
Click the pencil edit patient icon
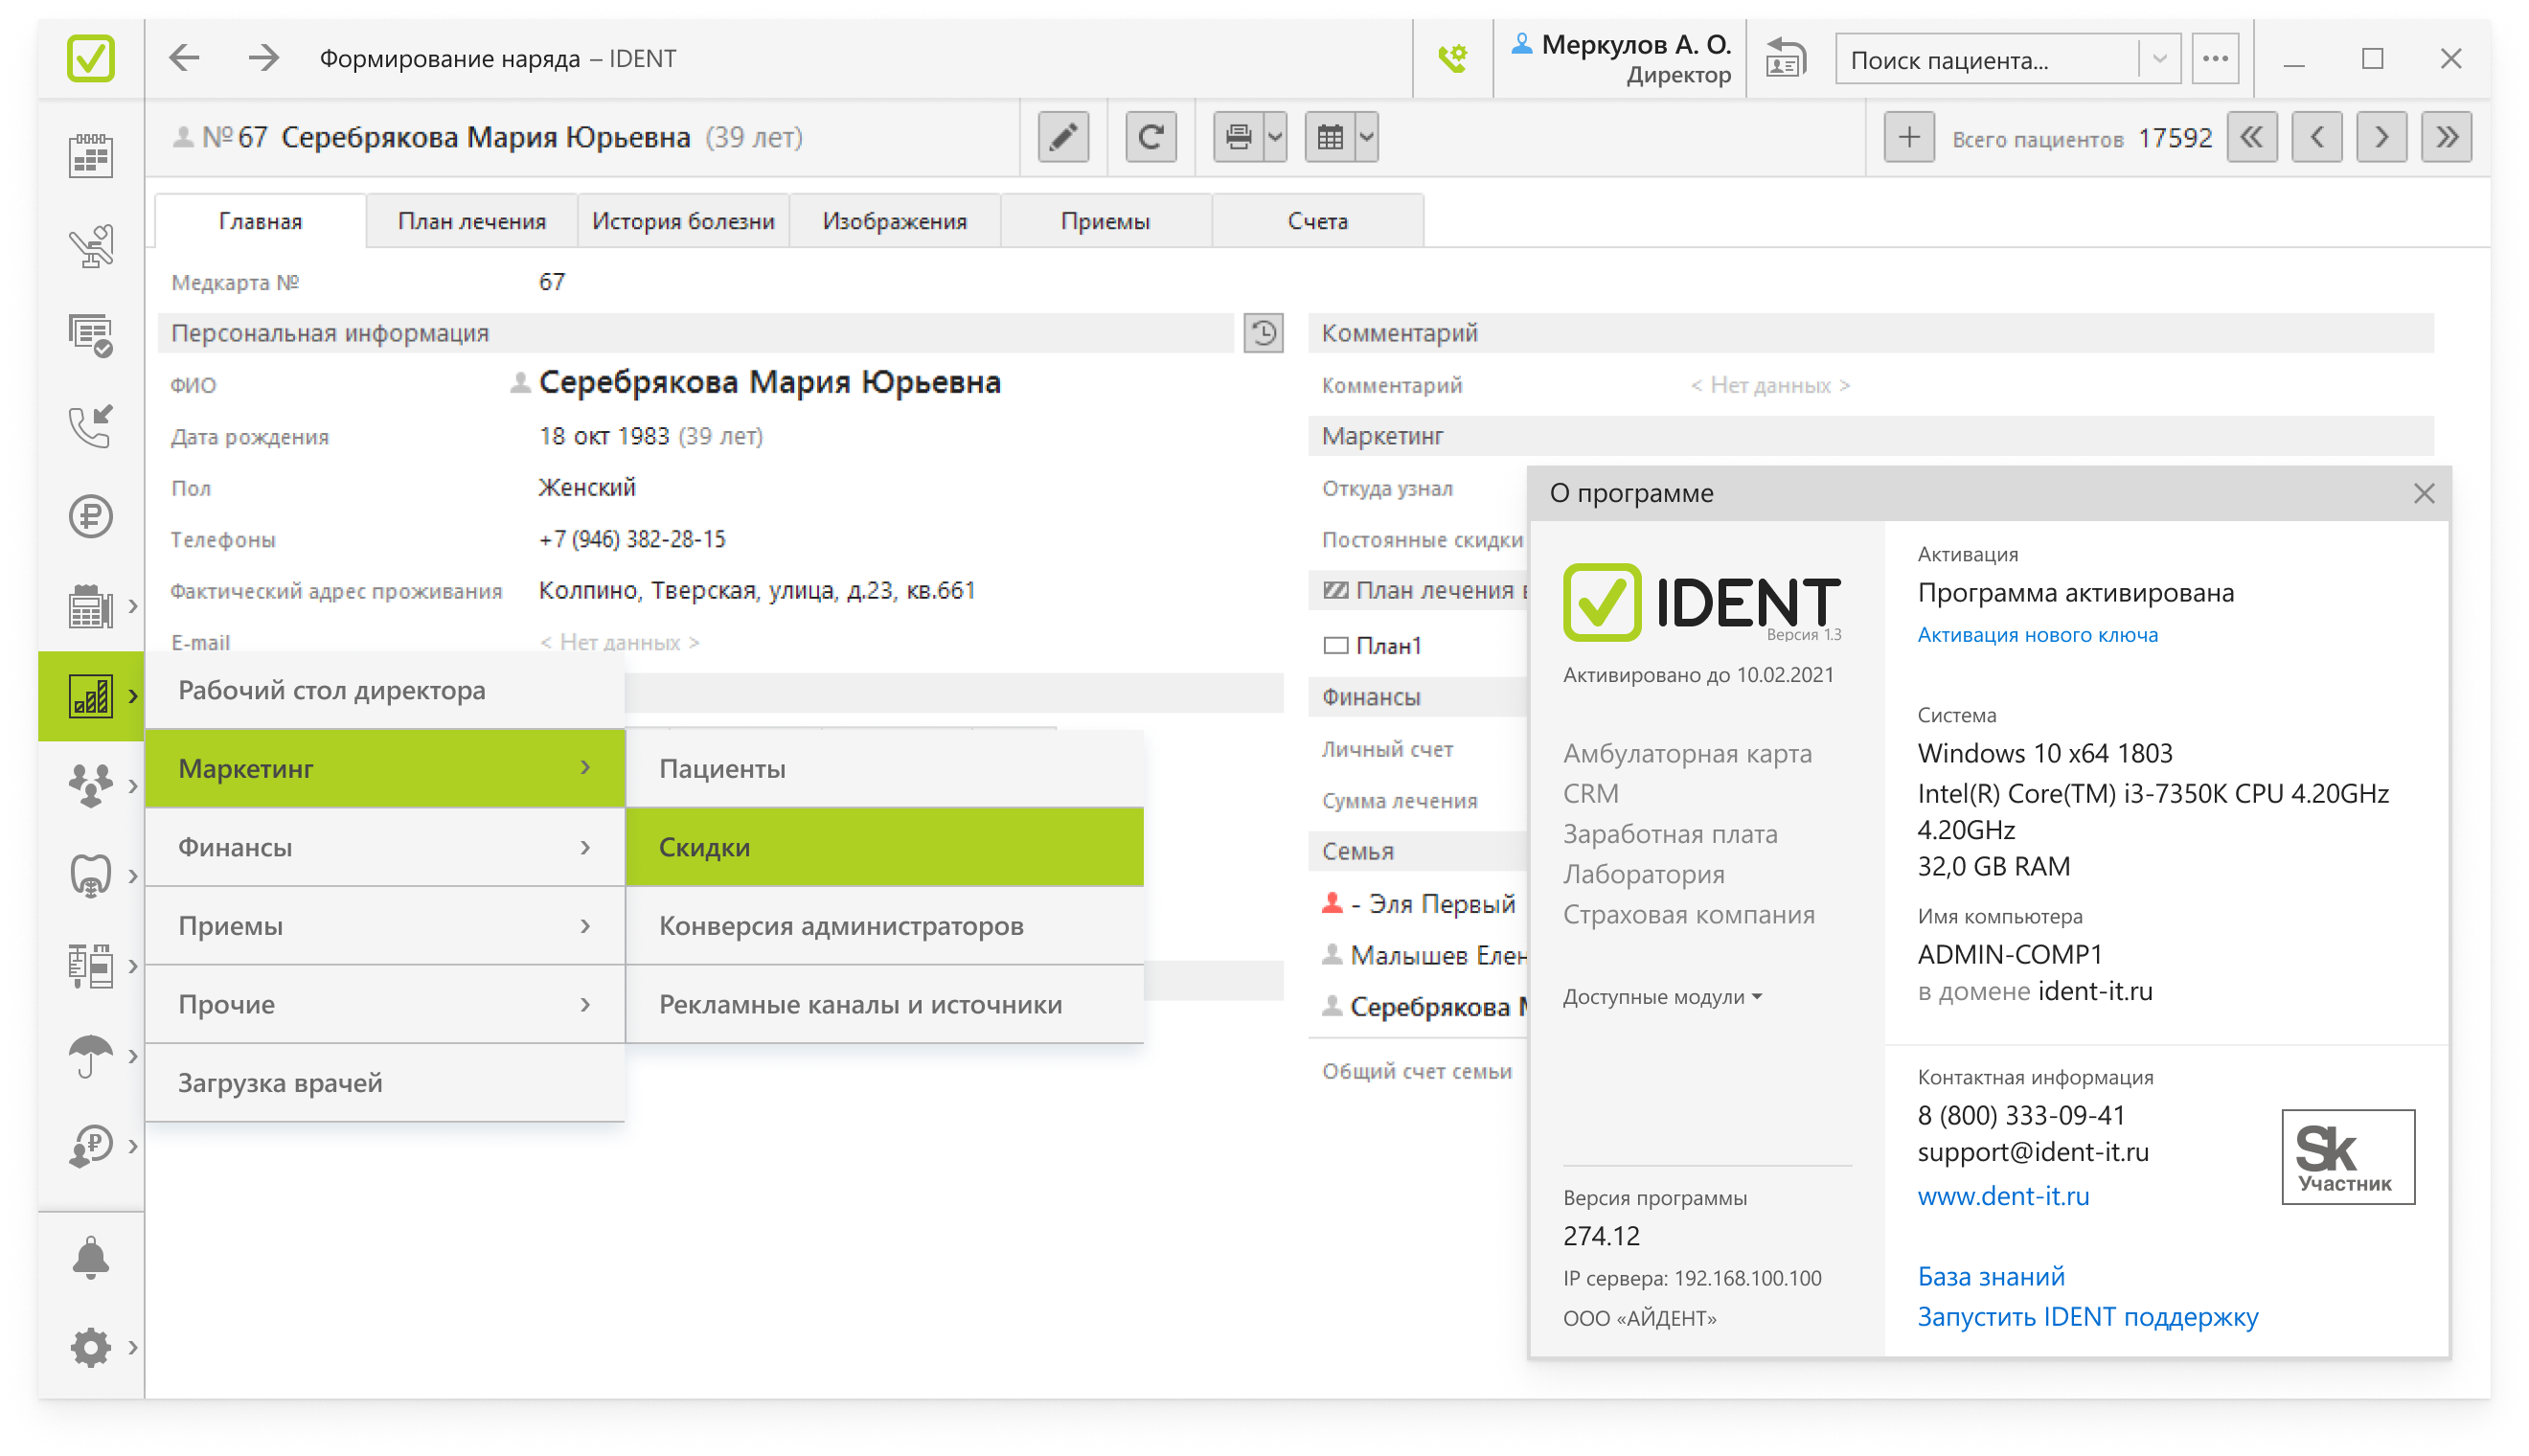pos(1063,137)
